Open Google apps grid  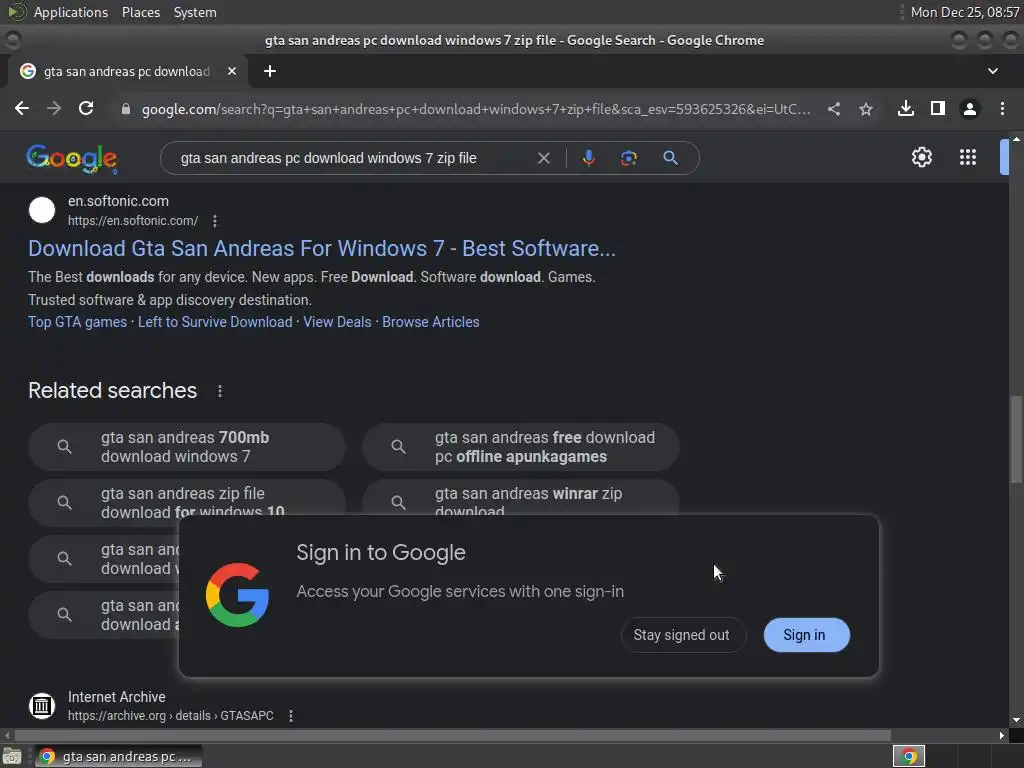click(x=968, y=157)
